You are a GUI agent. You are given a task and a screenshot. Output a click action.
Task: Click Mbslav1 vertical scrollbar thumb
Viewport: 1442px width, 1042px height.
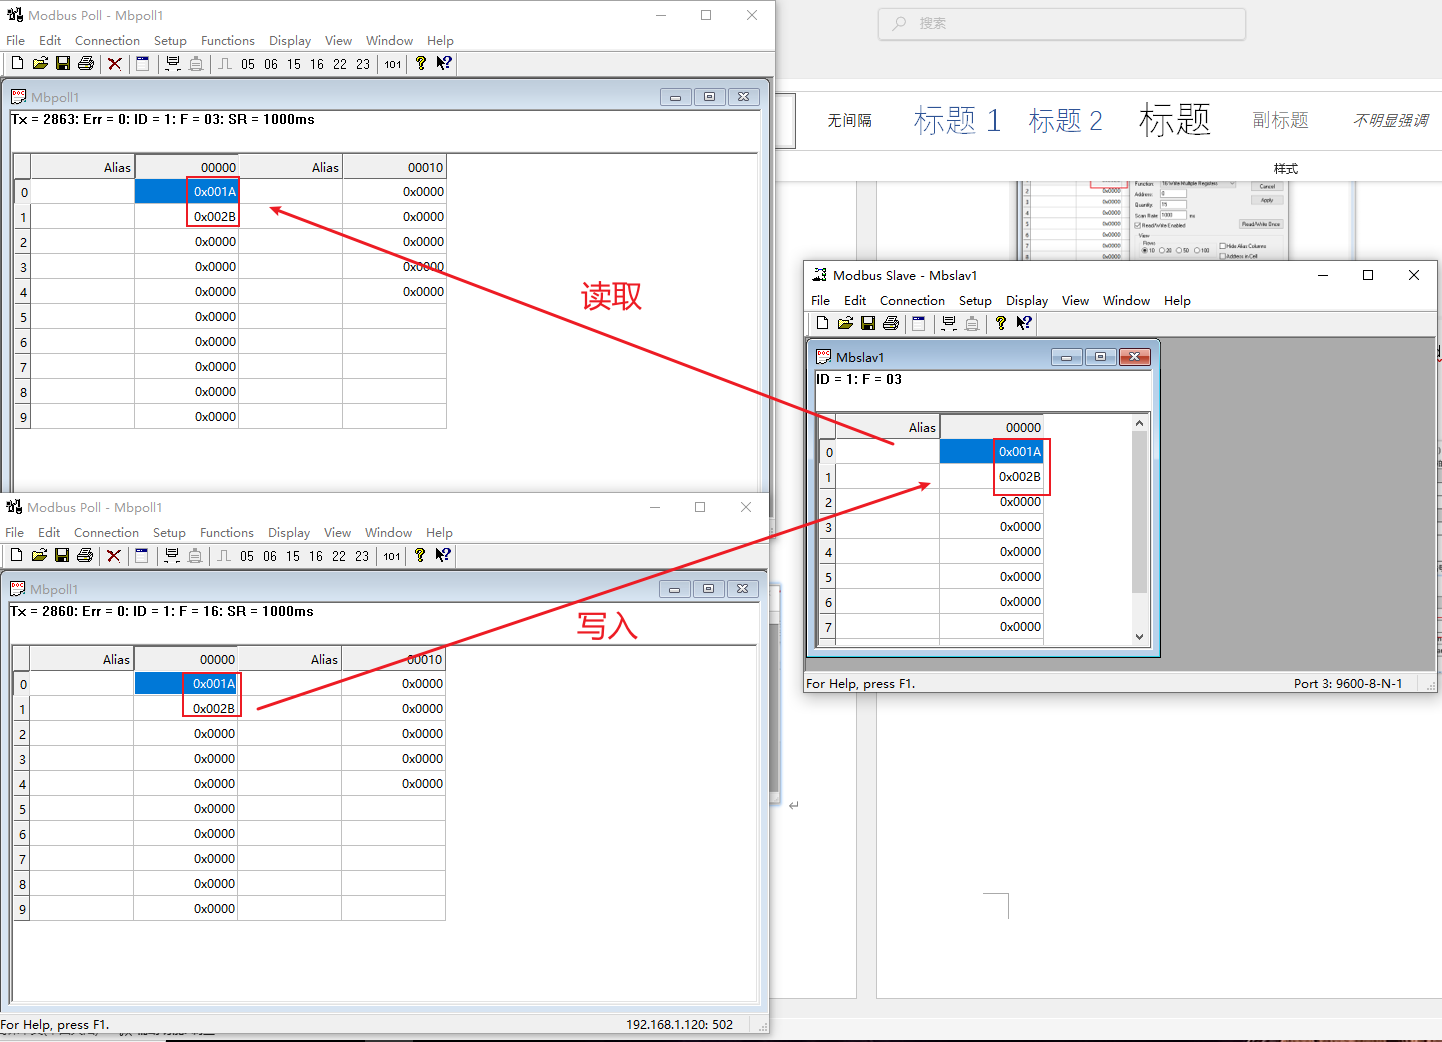coord(1139,512)
